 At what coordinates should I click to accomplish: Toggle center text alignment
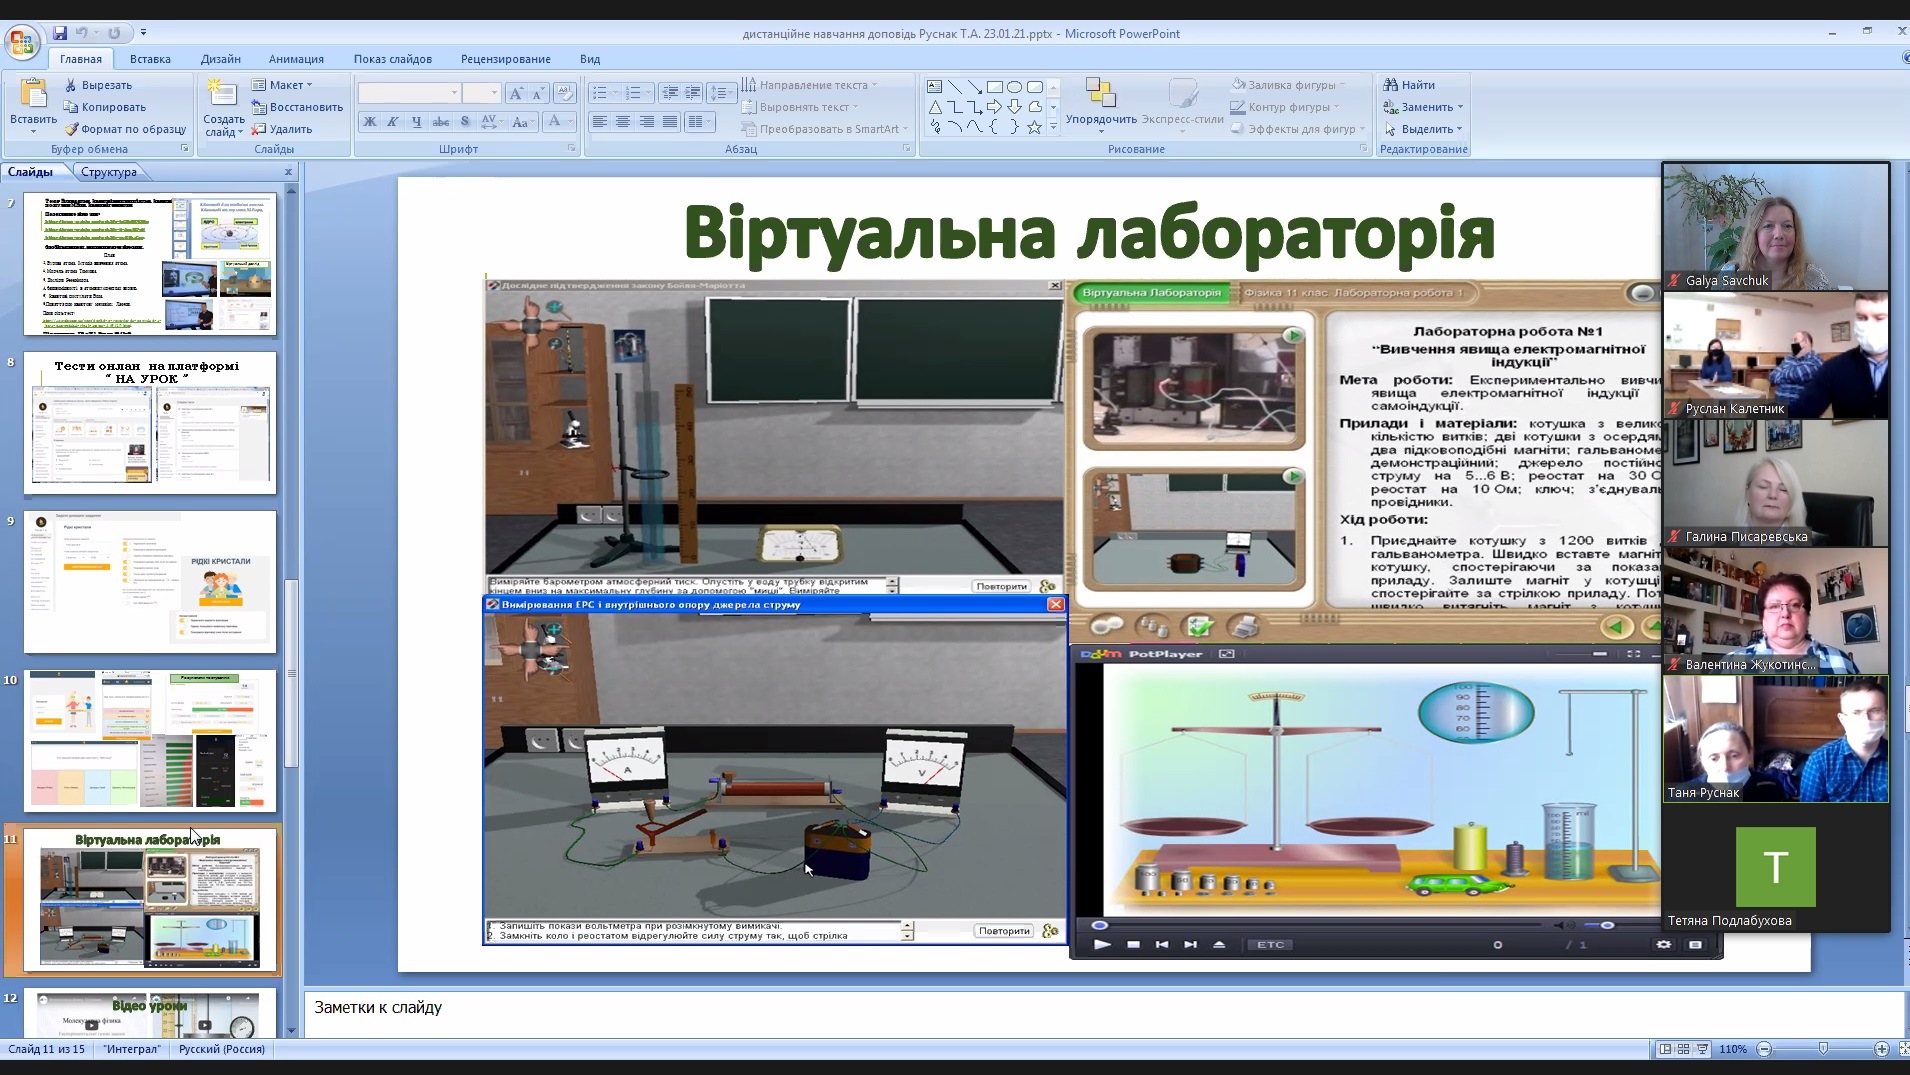coord(622,122)
